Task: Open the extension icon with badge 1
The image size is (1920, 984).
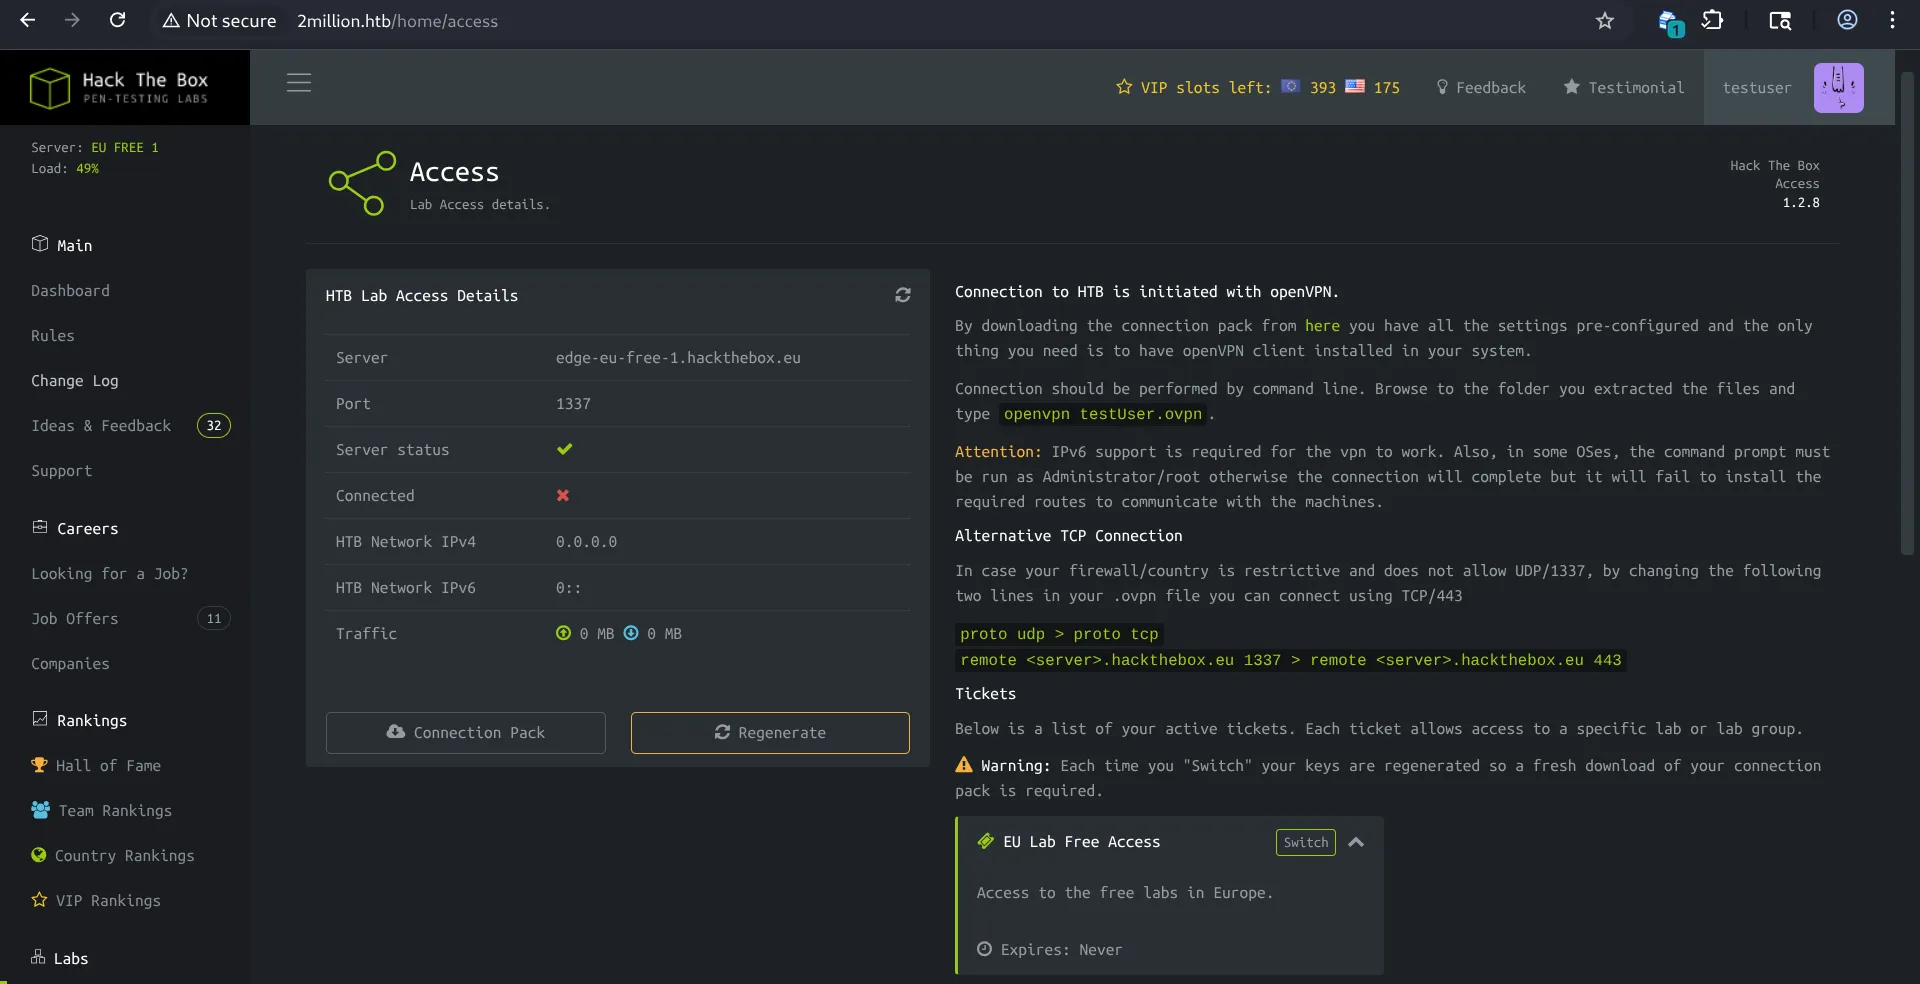Action: (1669, 22)
